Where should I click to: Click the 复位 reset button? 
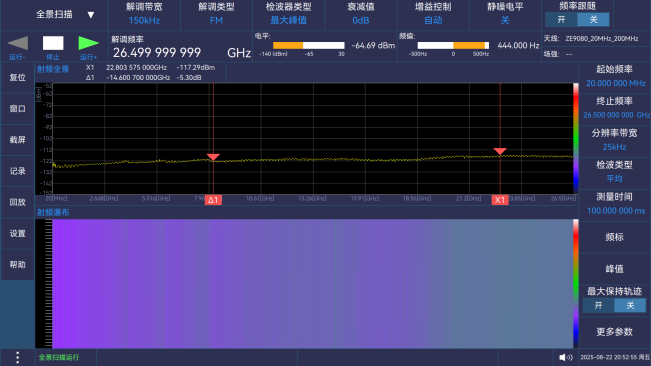tap(17, 77)
